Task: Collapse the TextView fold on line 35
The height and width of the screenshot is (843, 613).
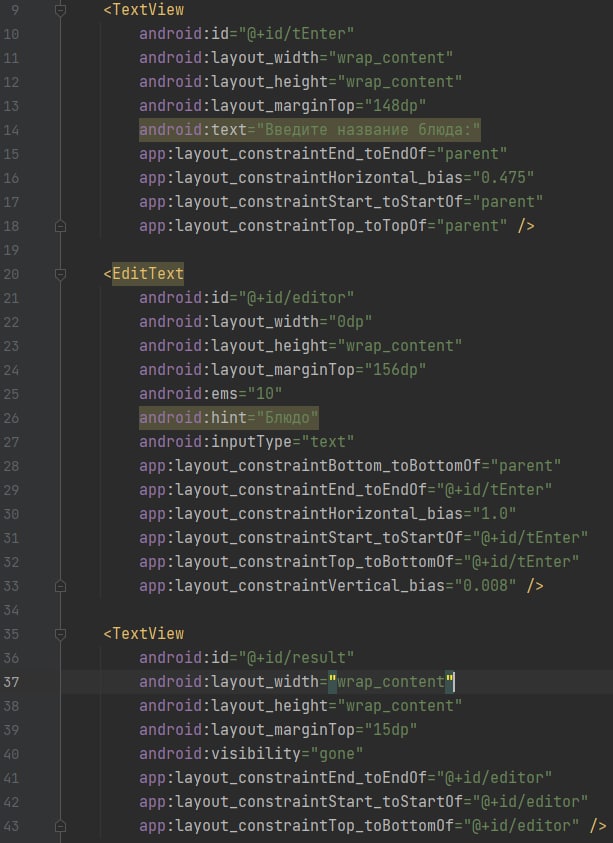Action: click(x=61, y=634)
